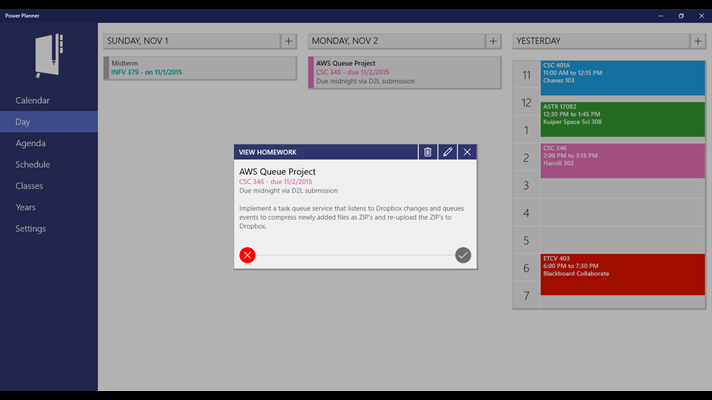Open the Years page
Screen dimensions: 712x400
coord(49,207)
